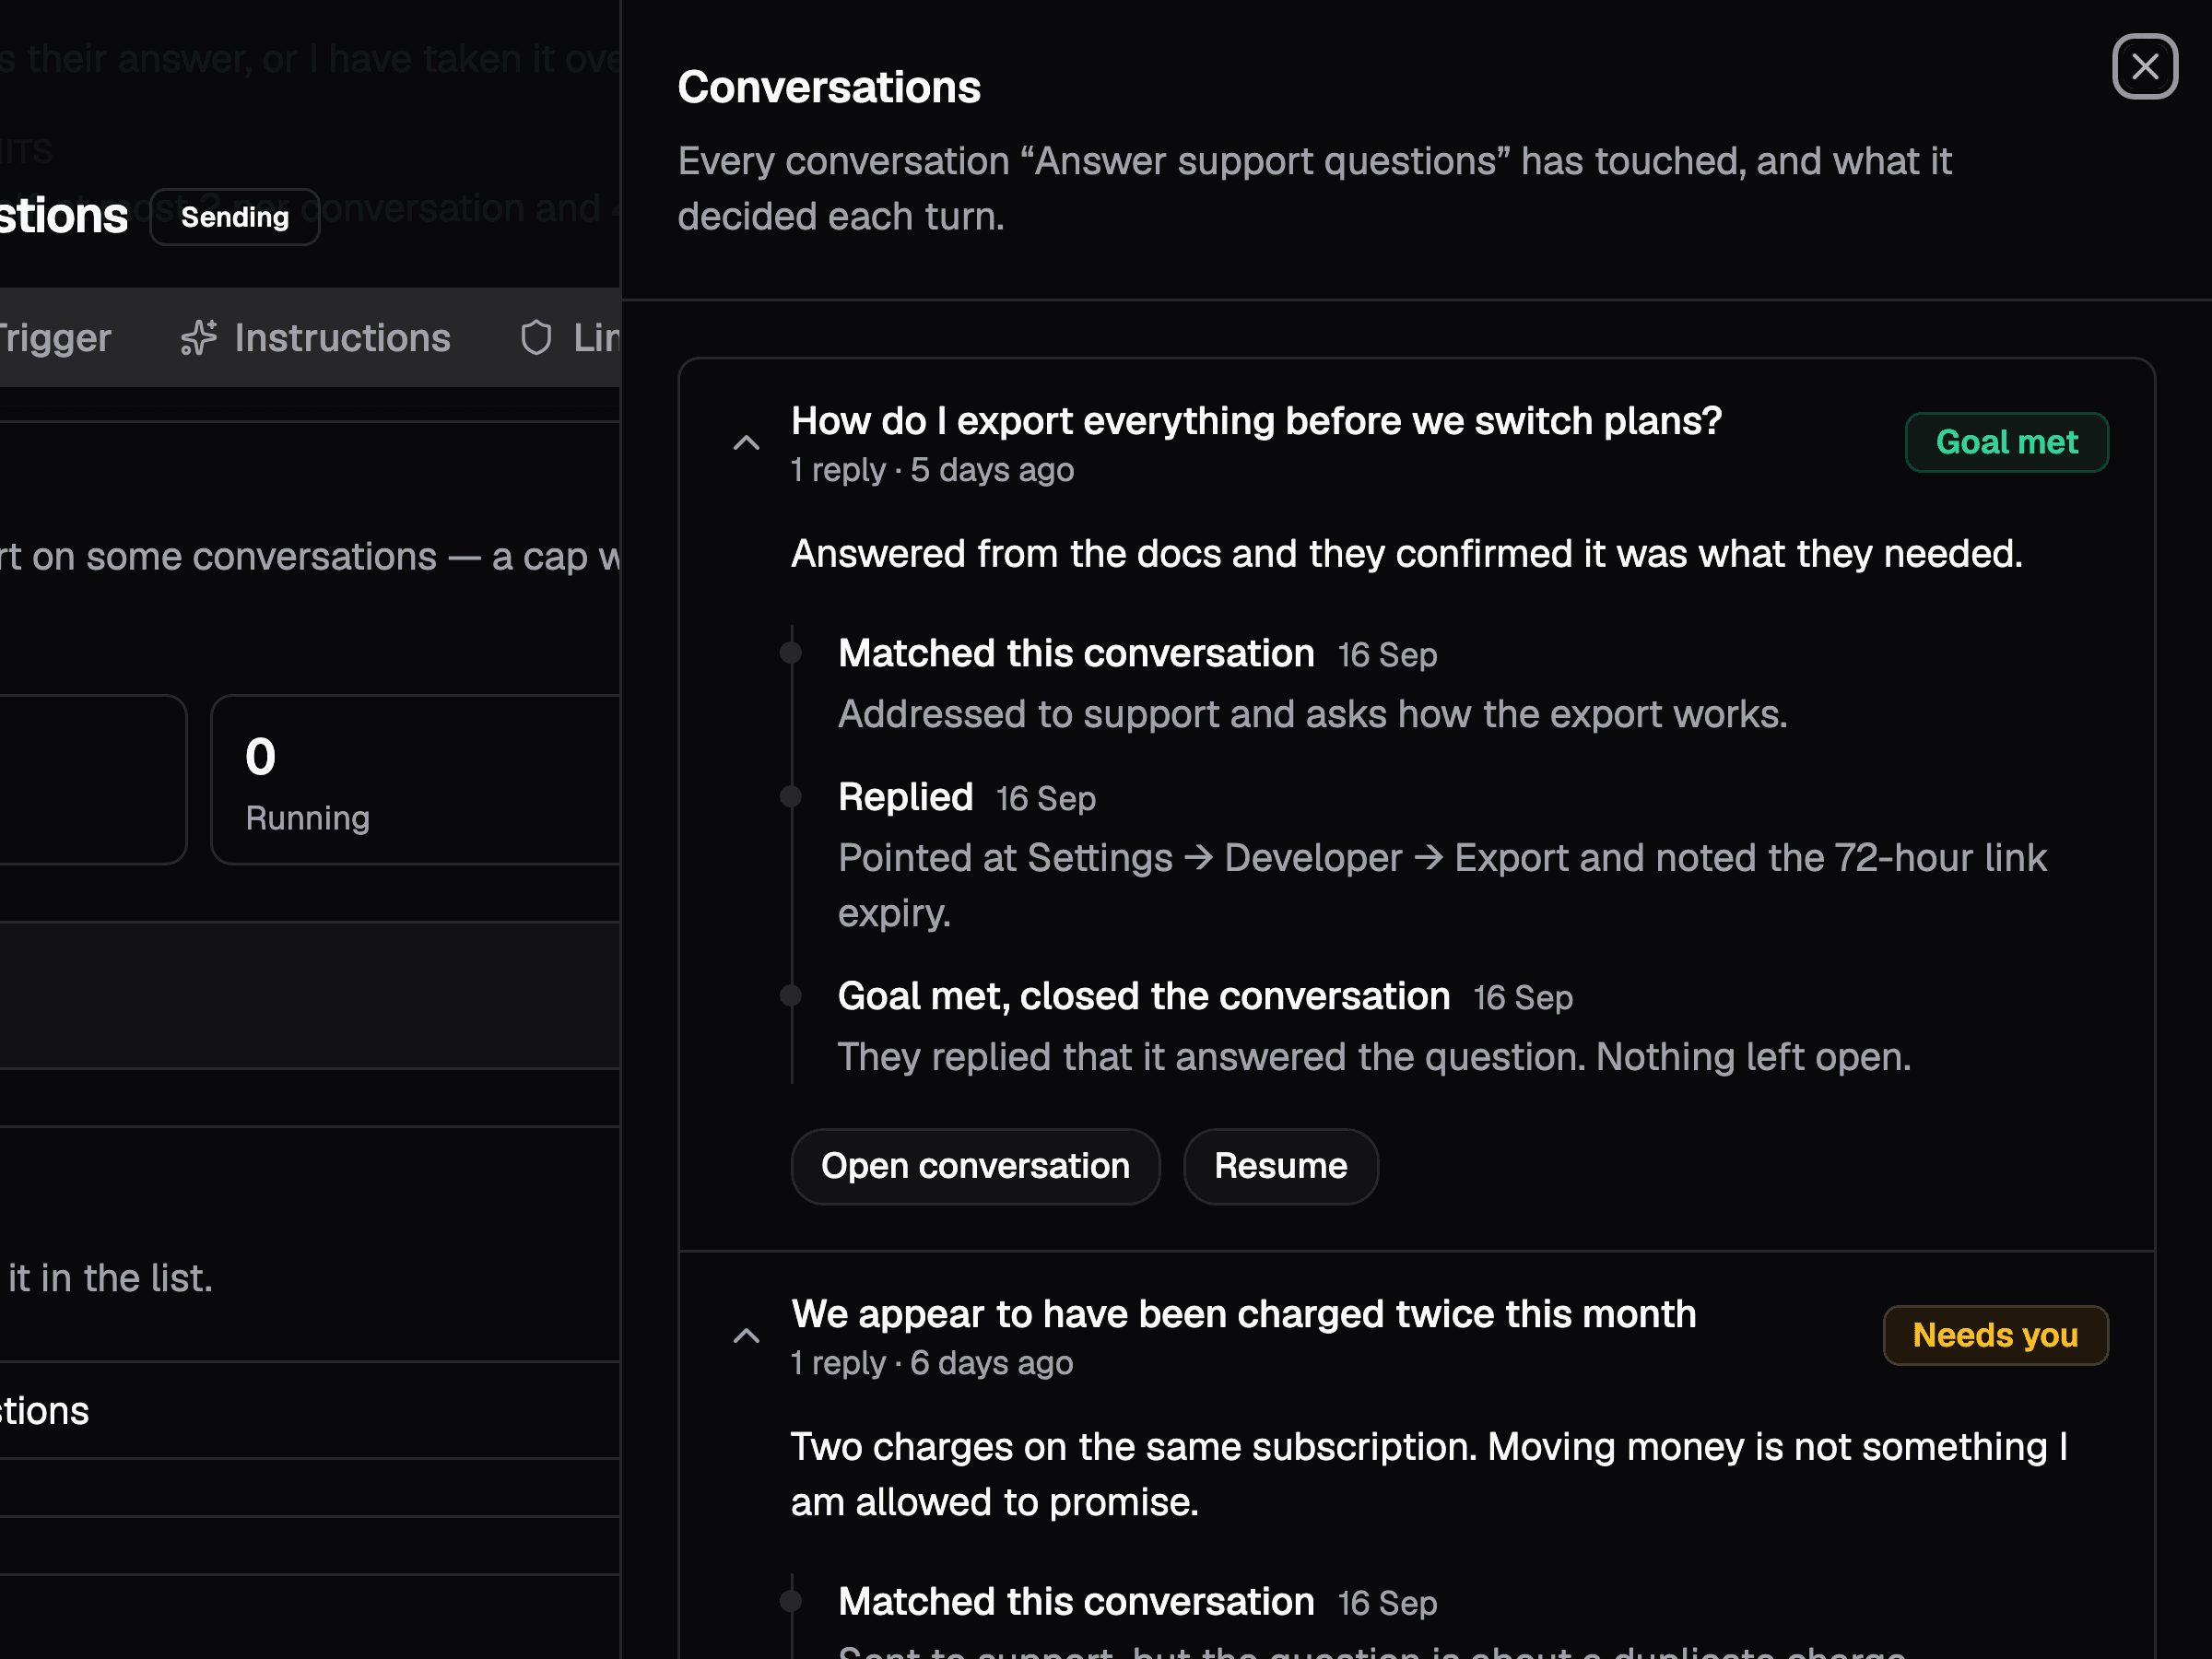Click 'Addressed to support and asks' text
This screenshot has width=2212, height=1659.
pyautogui.click(x=1312, y=714)
